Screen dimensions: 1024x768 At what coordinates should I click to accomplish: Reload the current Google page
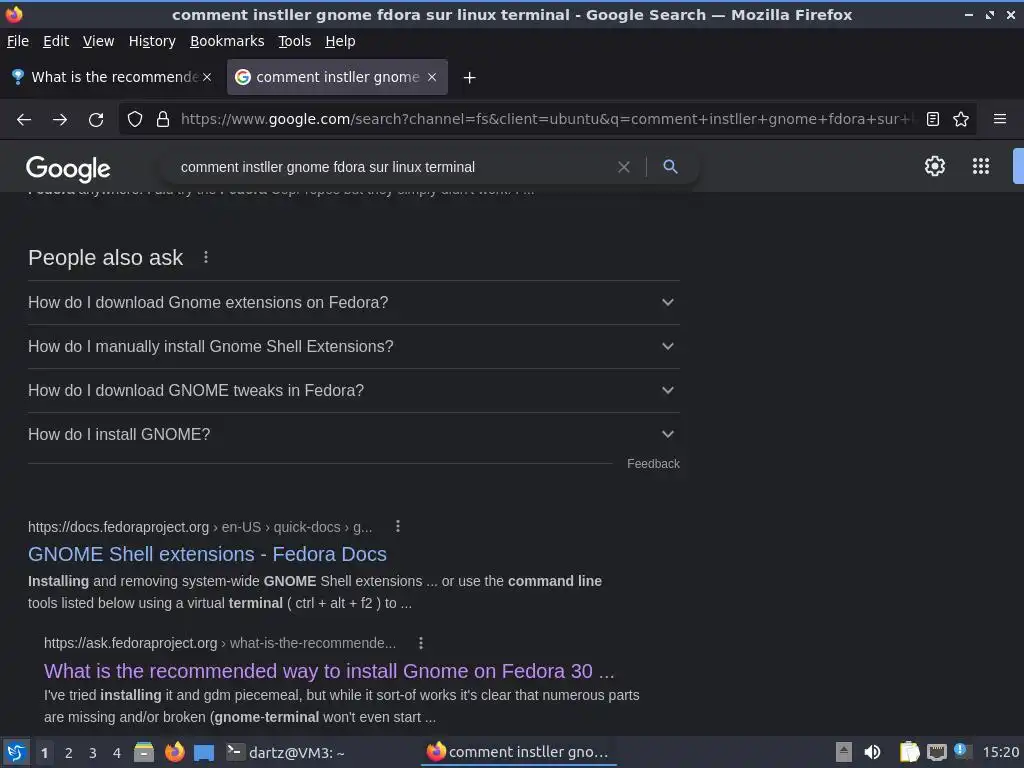[96, 120]
